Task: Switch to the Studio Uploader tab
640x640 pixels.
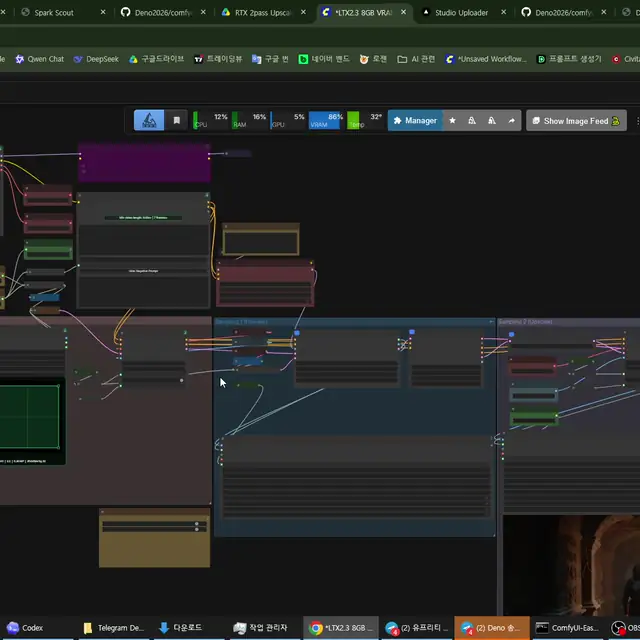Action: (461, 13)
